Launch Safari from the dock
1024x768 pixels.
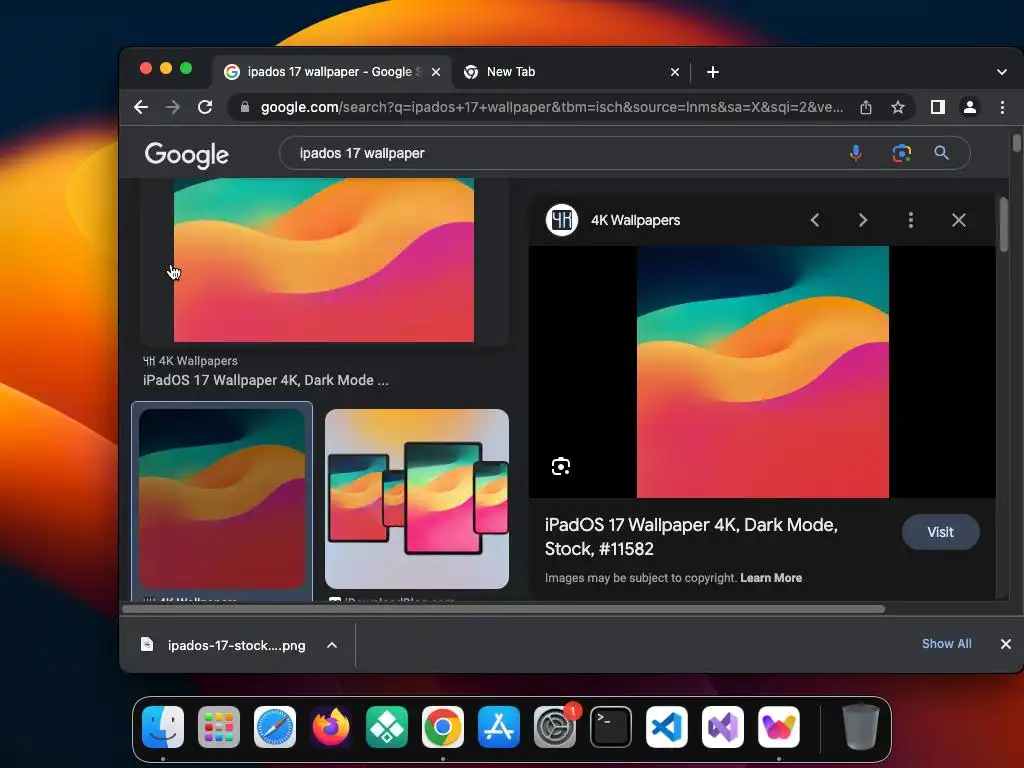click(x=275, y=727)
